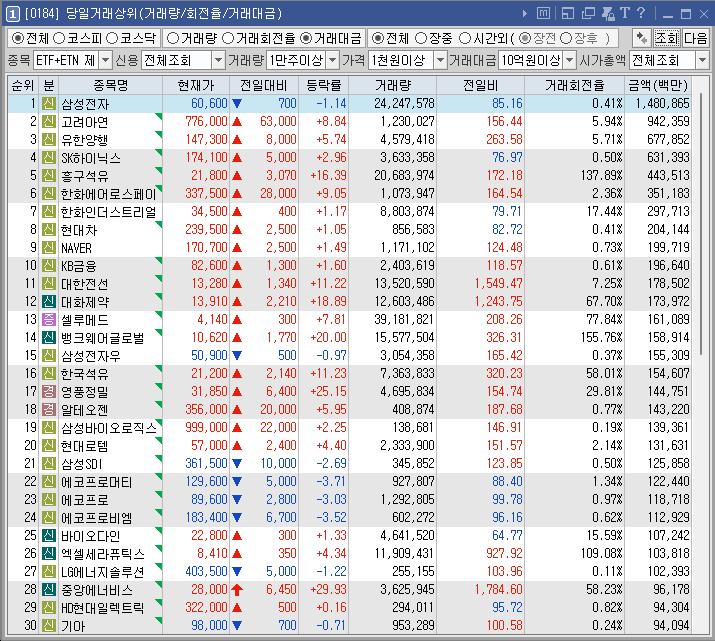
Task: Click the purple 증 badge for 셀루메드
Action: tap(49, 320)
